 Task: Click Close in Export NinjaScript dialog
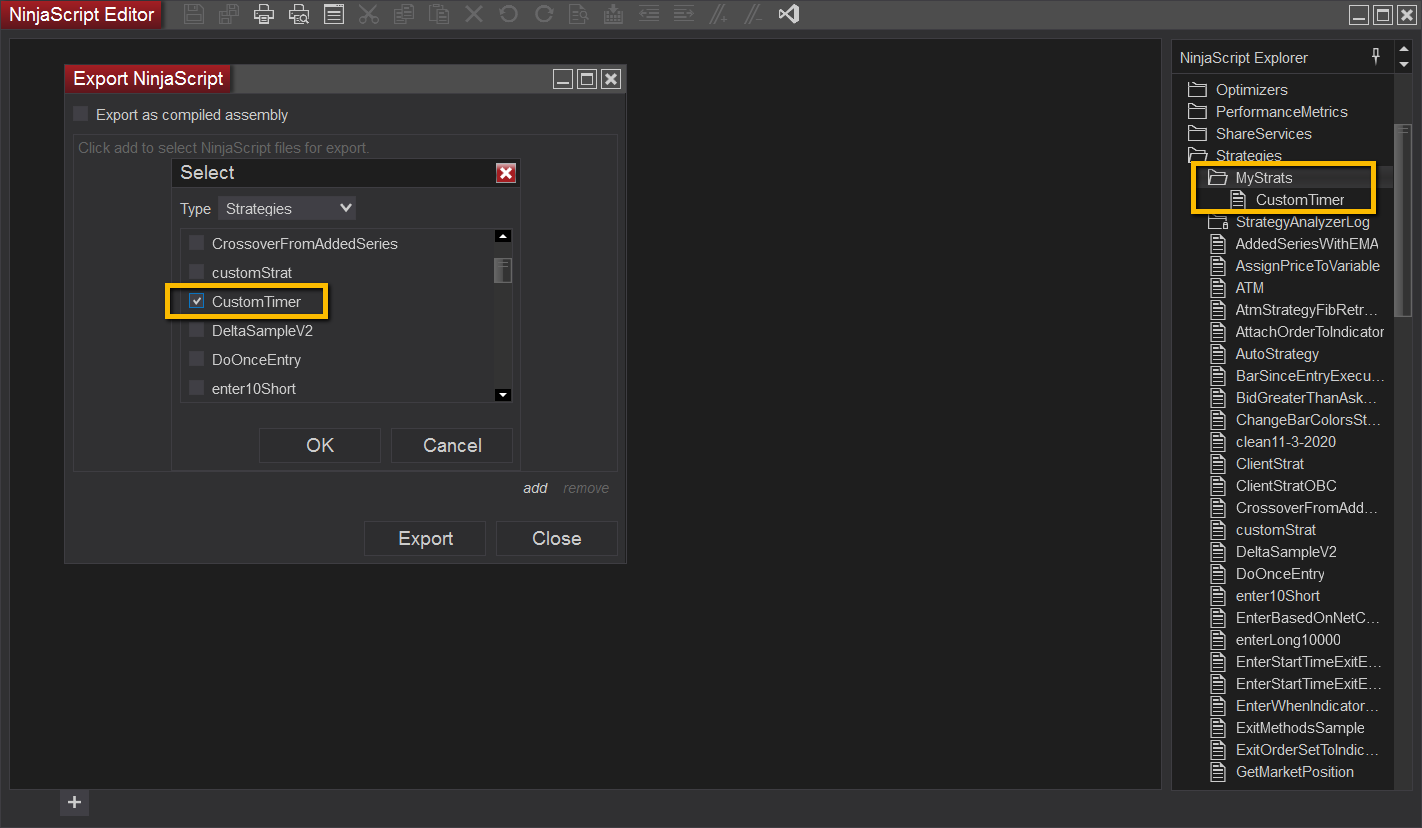(557, 539)
